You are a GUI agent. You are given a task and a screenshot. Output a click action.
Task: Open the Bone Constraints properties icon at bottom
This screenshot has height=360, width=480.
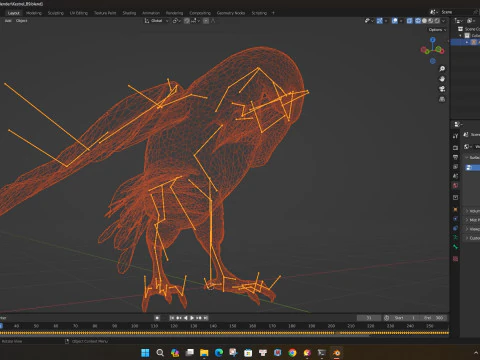click(x=455, y=259)
